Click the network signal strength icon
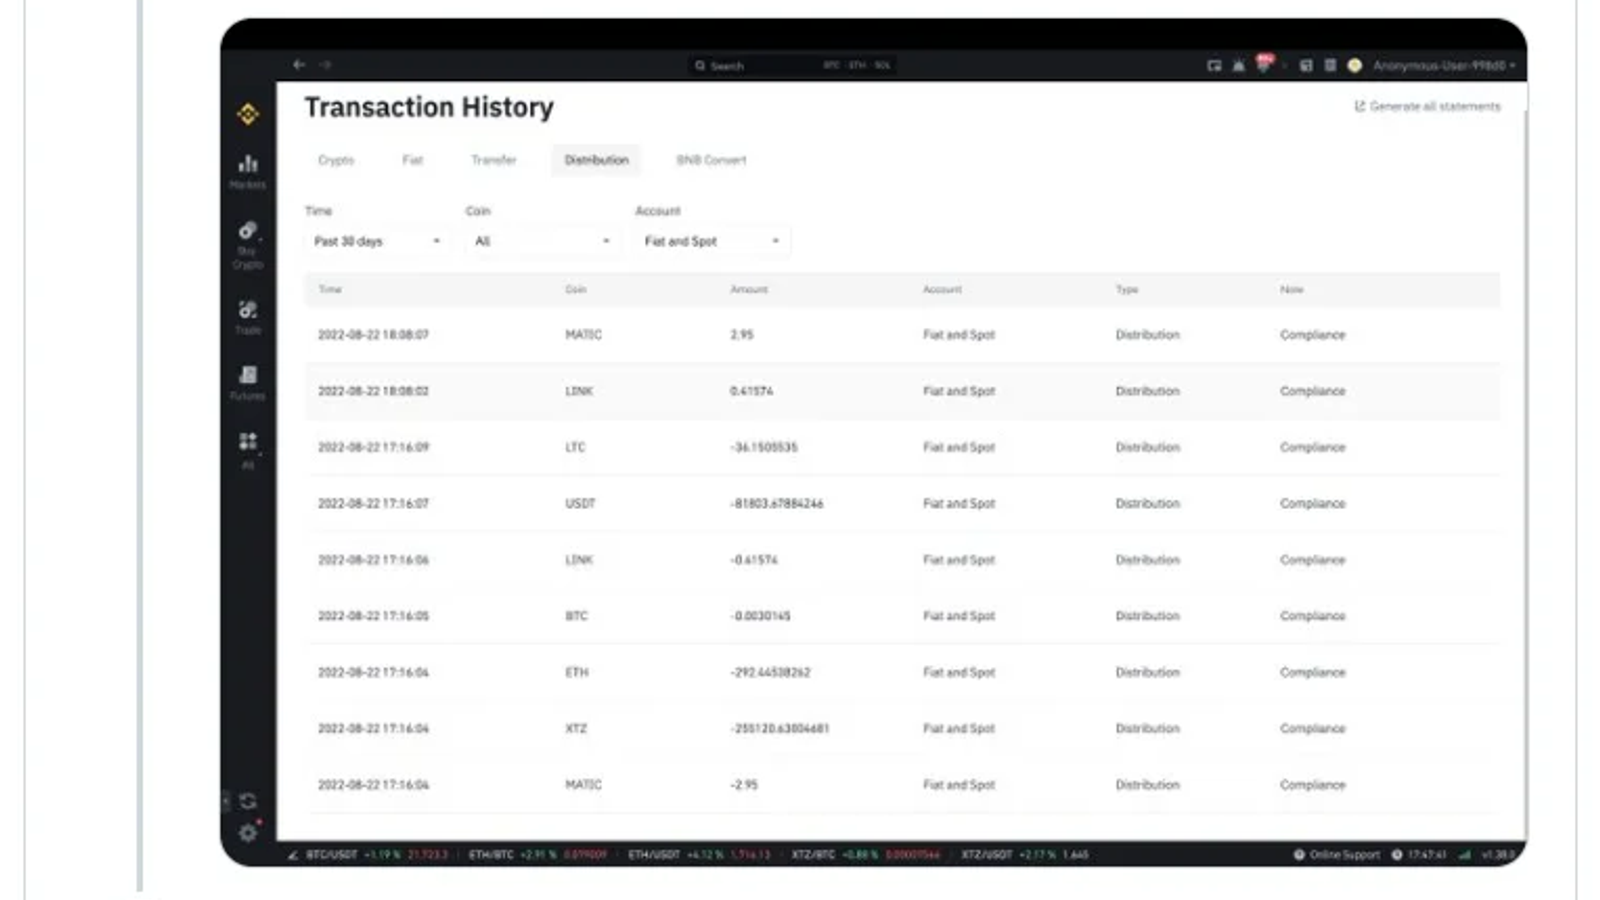 [x=1464, y=855]
